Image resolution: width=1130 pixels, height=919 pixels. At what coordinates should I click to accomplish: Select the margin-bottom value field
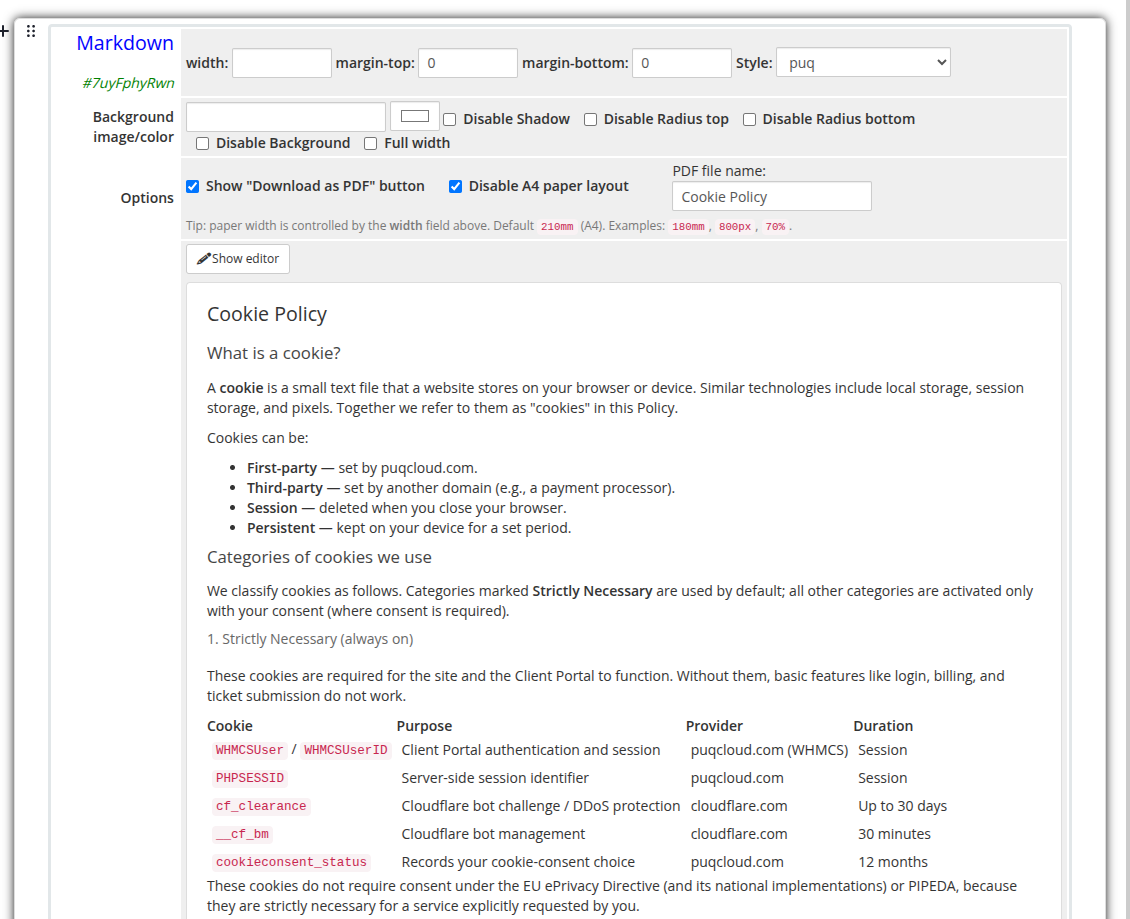tap(681, 62)
